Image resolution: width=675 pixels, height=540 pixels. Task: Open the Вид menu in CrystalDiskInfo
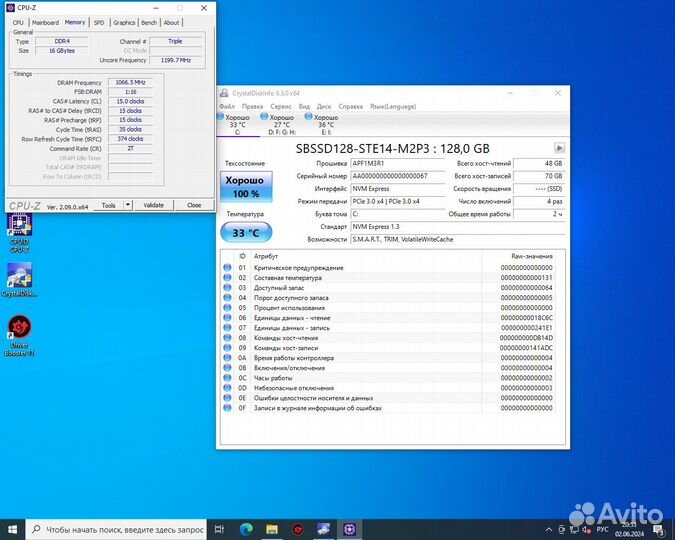pyautogui.click(x=304, y=106)
